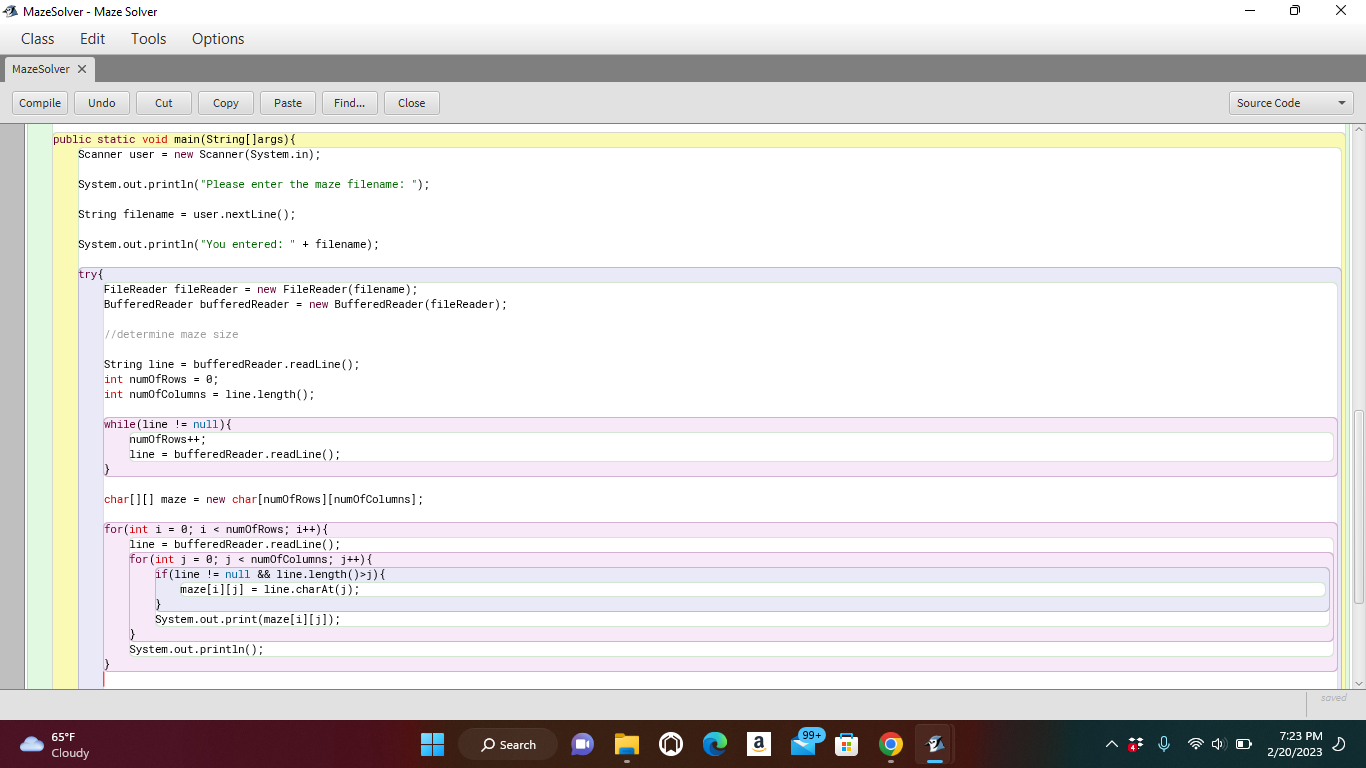Open the Tools menu

coord(148,39)
